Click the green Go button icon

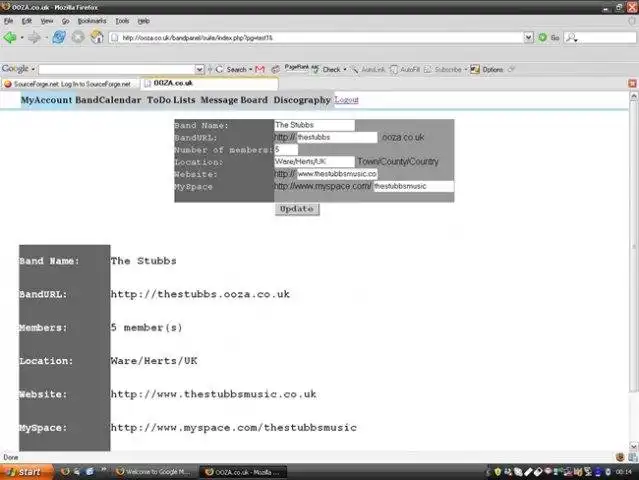pos(542,37)
